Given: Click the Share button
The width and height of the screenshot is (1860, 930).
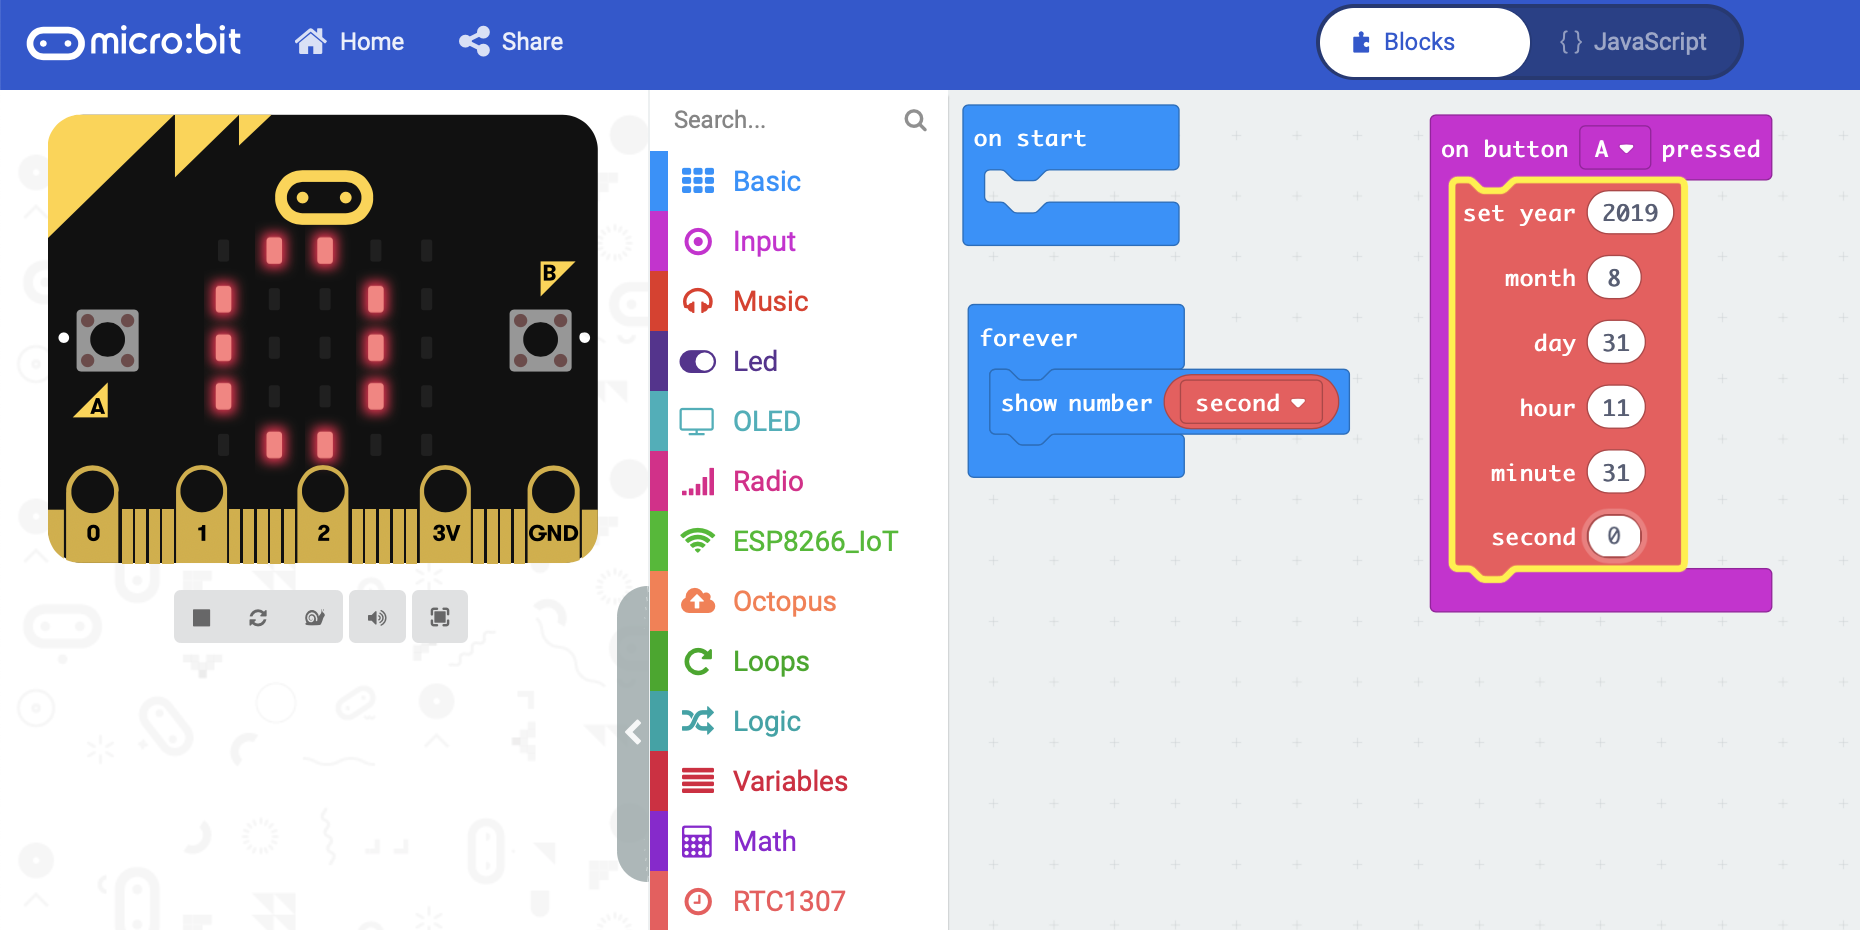Looking at the screenshot, I should (x=511, y=42).
